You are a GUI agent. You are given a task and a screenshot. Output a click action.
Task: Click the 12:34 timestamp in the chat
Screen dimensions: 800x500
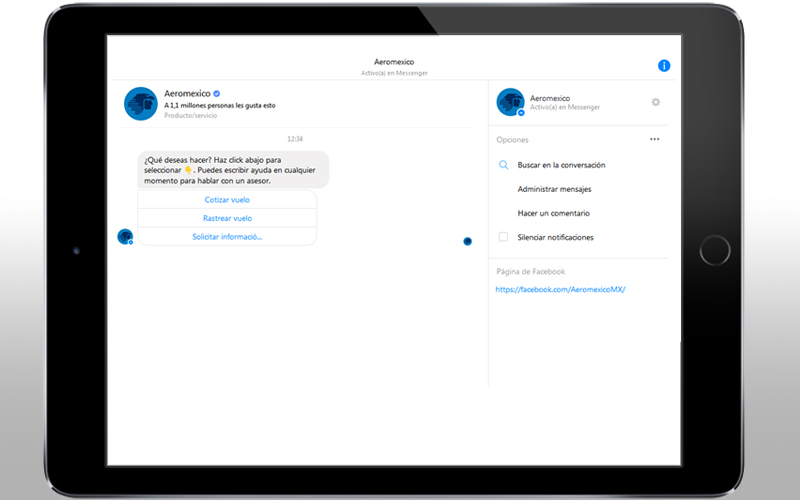[x=295, y=139]
